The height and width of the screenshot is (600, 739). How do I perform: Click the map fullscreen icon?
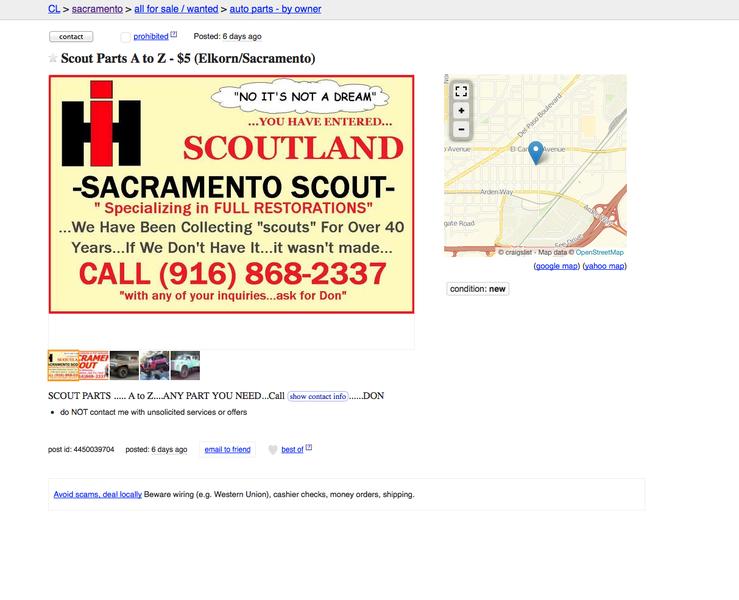(x=461, y=91)
